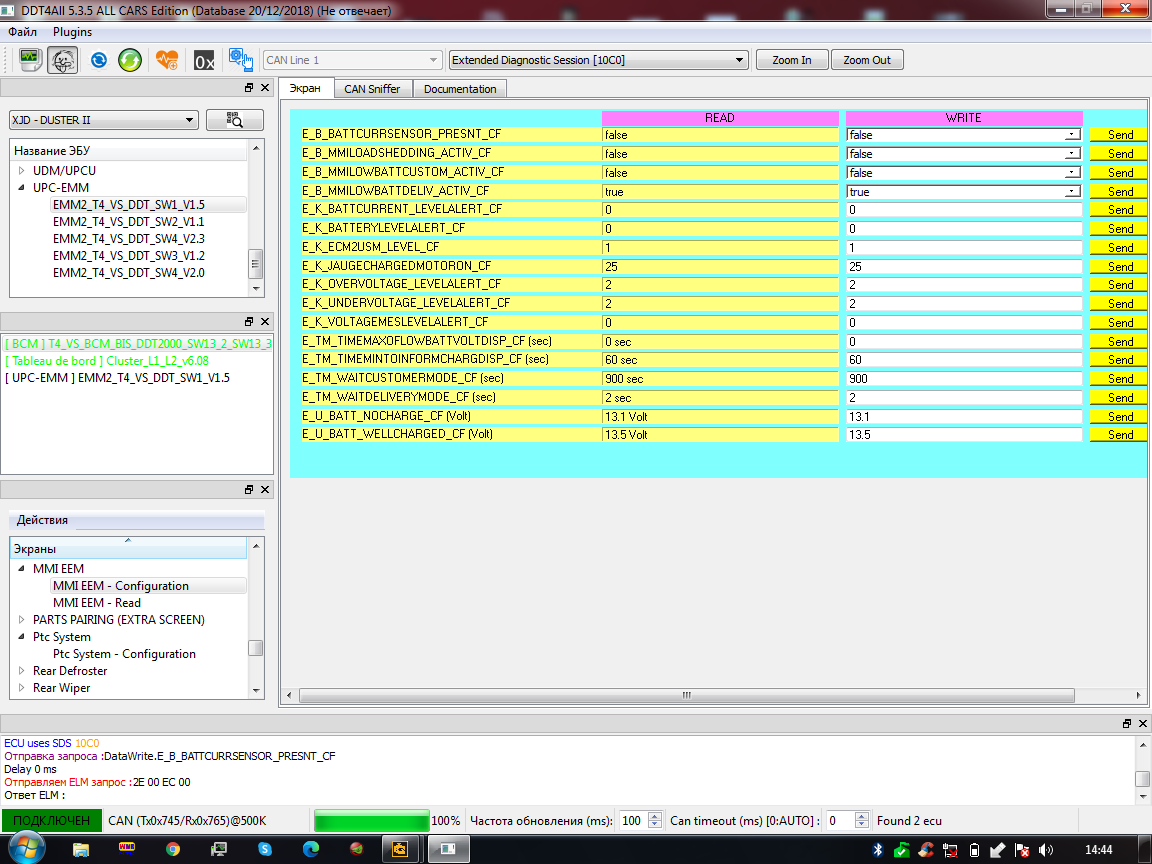Undock the log panel at bottom
The width and height of the screenshot is (1152, 864).
[x=1127, y=723]
